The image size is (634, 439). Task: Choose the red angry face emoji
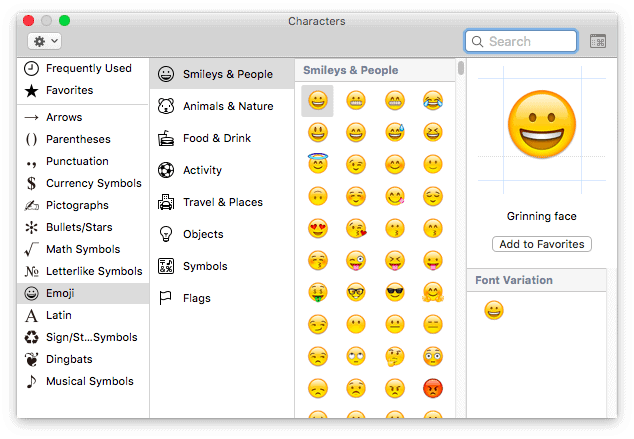[433, 388]
